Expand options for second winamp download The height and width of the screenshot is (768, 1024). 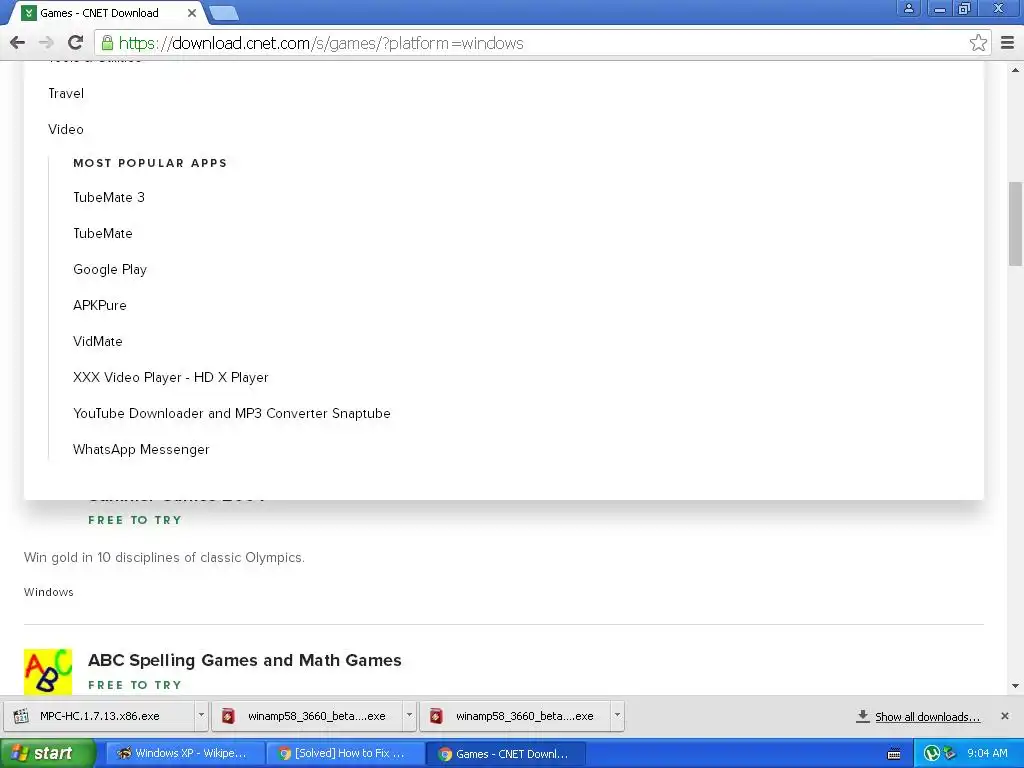(617, 716)
